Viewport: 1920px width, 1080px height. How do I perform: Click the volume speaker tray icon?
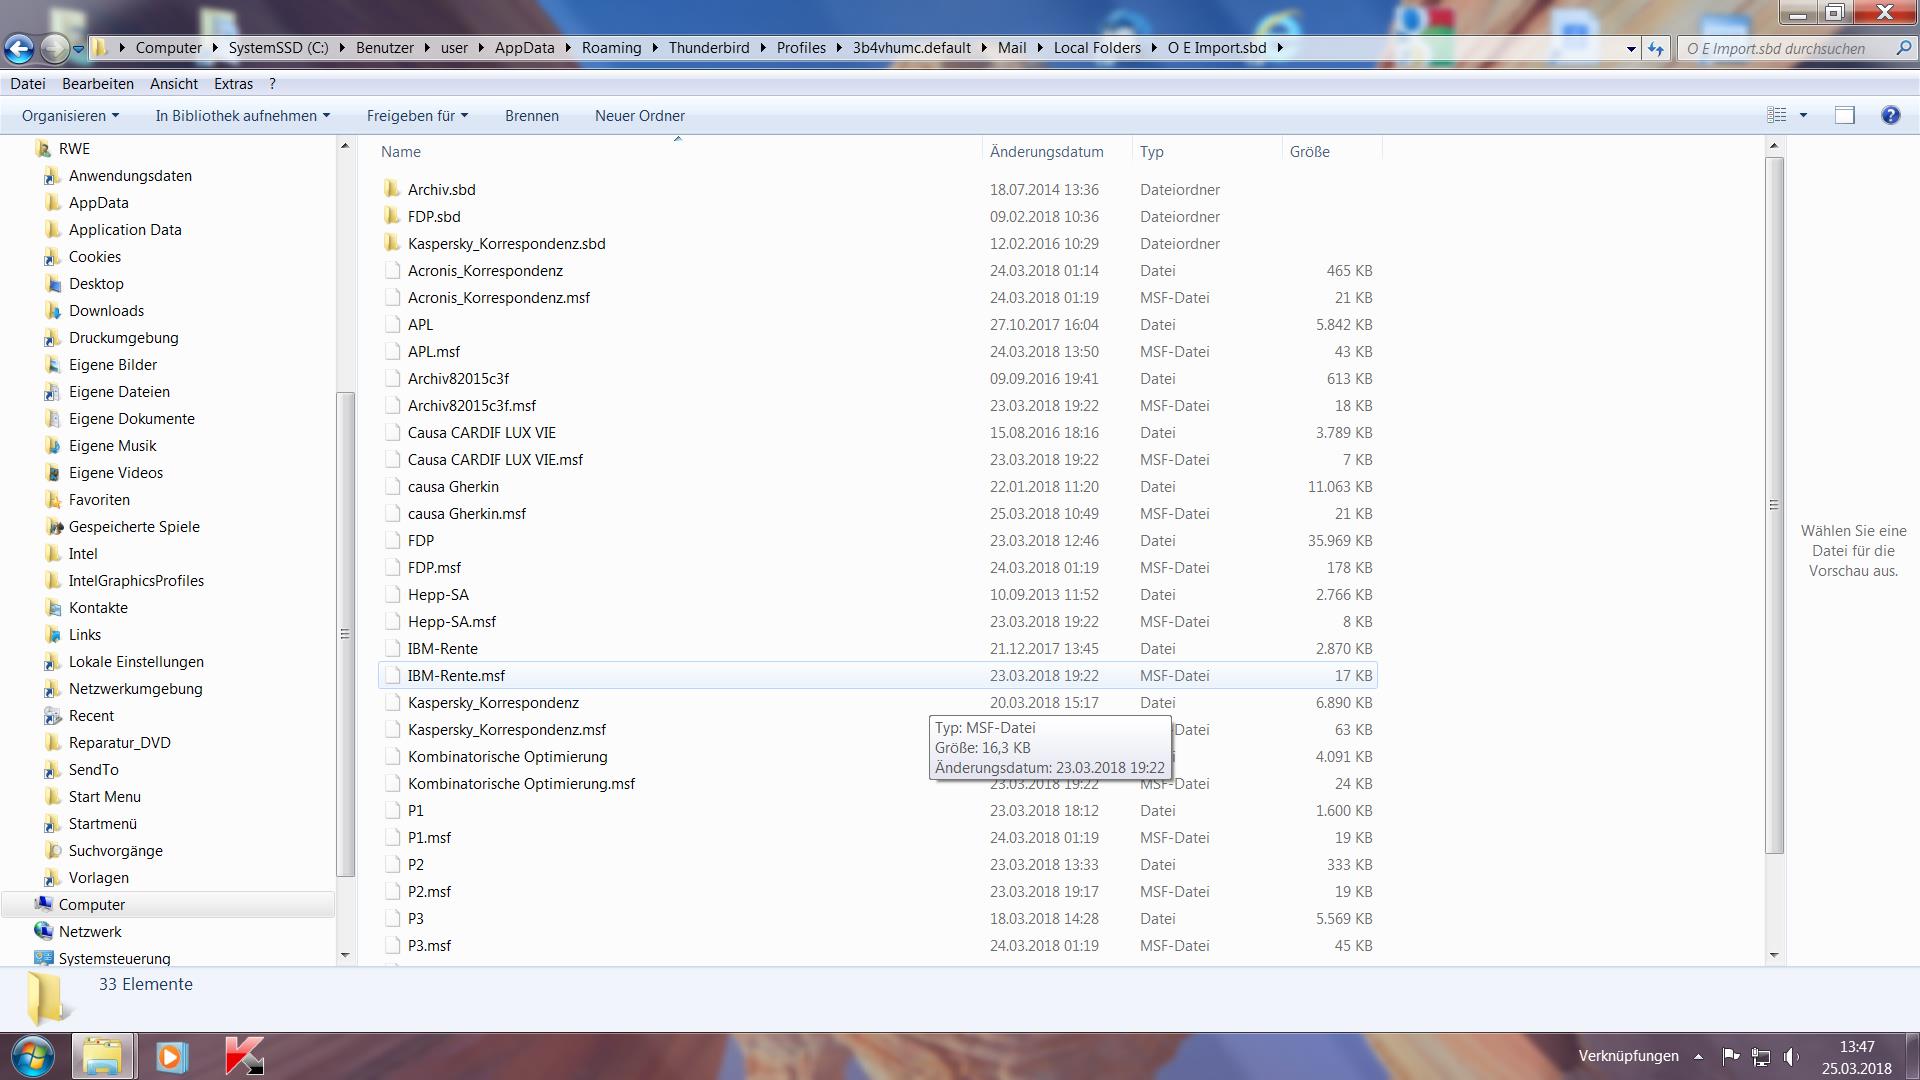(1790, 1056)
